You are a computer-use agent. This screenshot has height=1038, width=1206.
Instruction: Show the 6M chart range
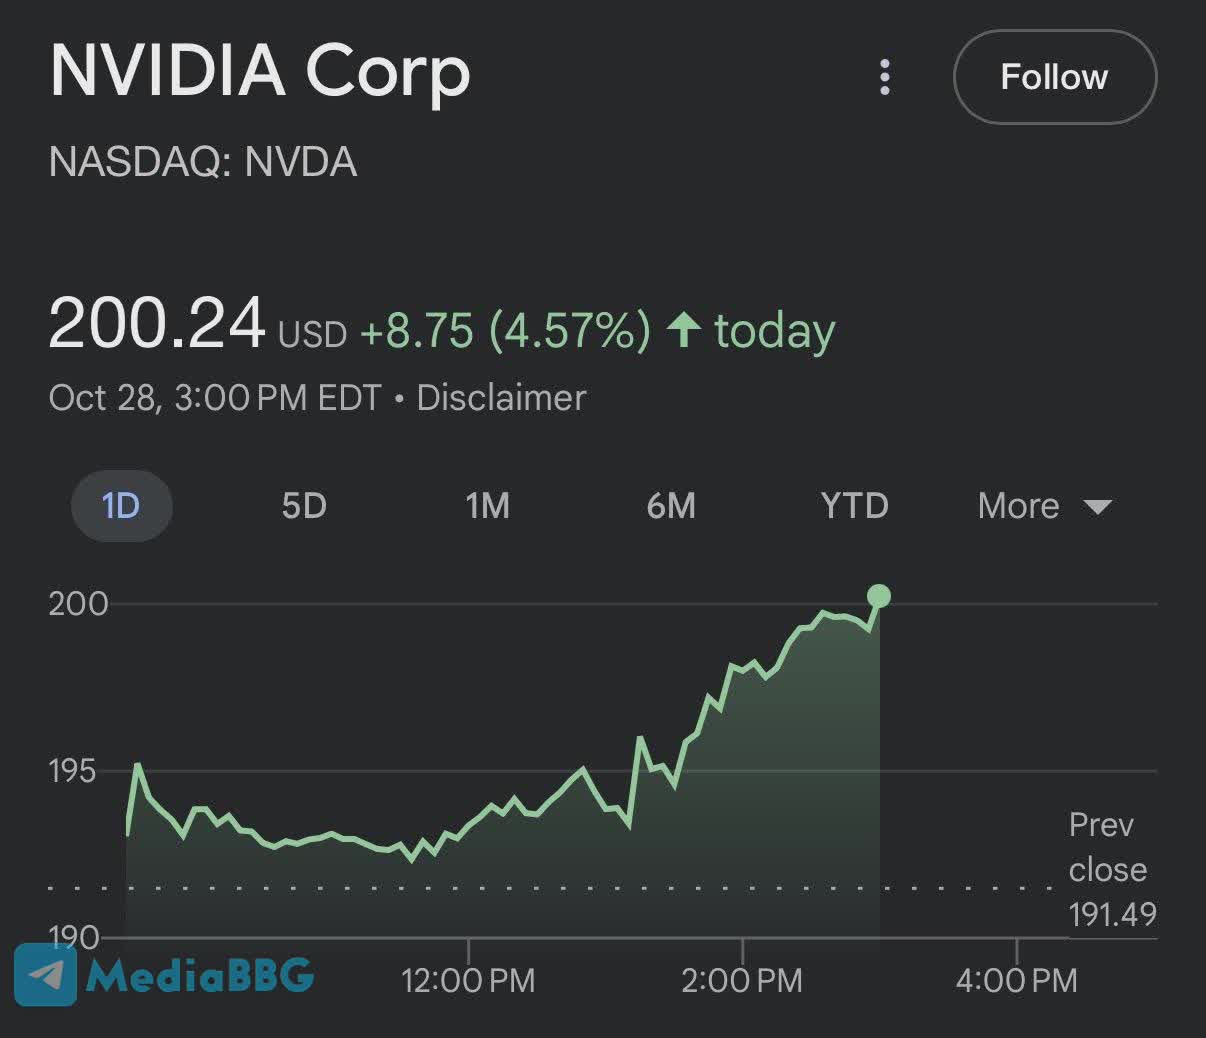pyautogui.click(x=671, y=506)
